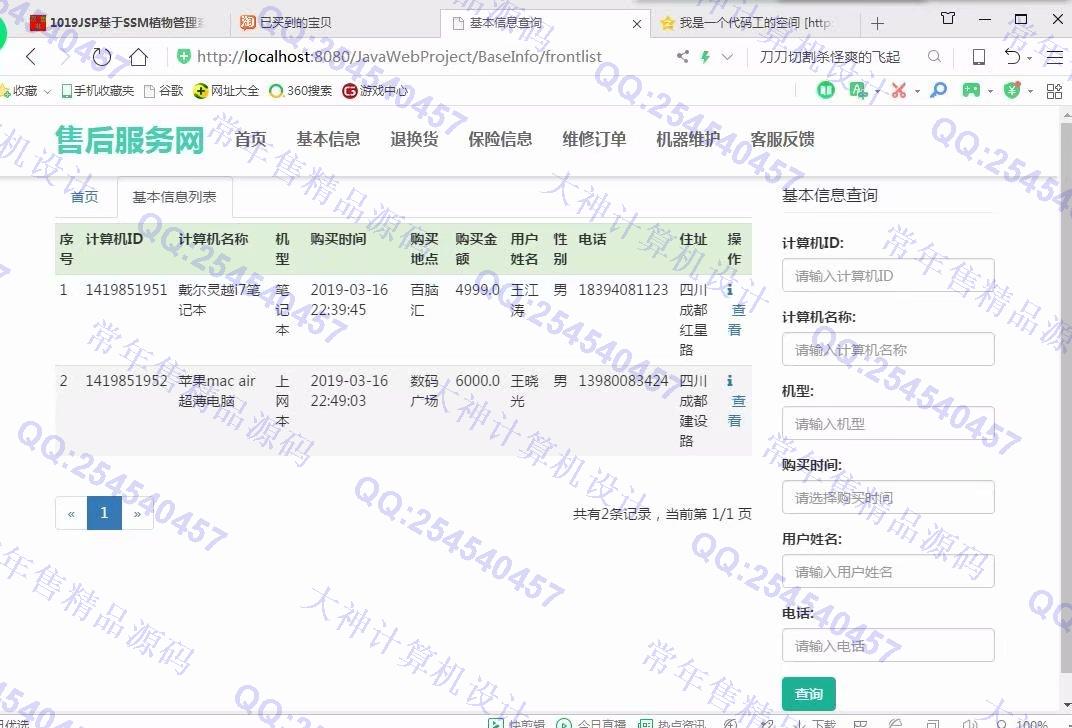View details for computer 1419851952
The height and width of the screenshot is (728, 1072).
point(736,401)
